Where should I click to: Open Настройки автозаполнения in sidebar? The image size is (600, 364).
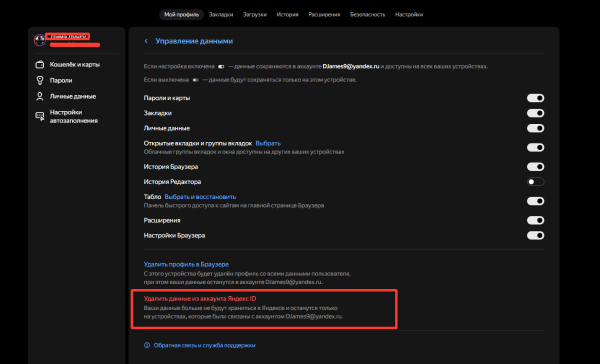(x=73, y=116)
